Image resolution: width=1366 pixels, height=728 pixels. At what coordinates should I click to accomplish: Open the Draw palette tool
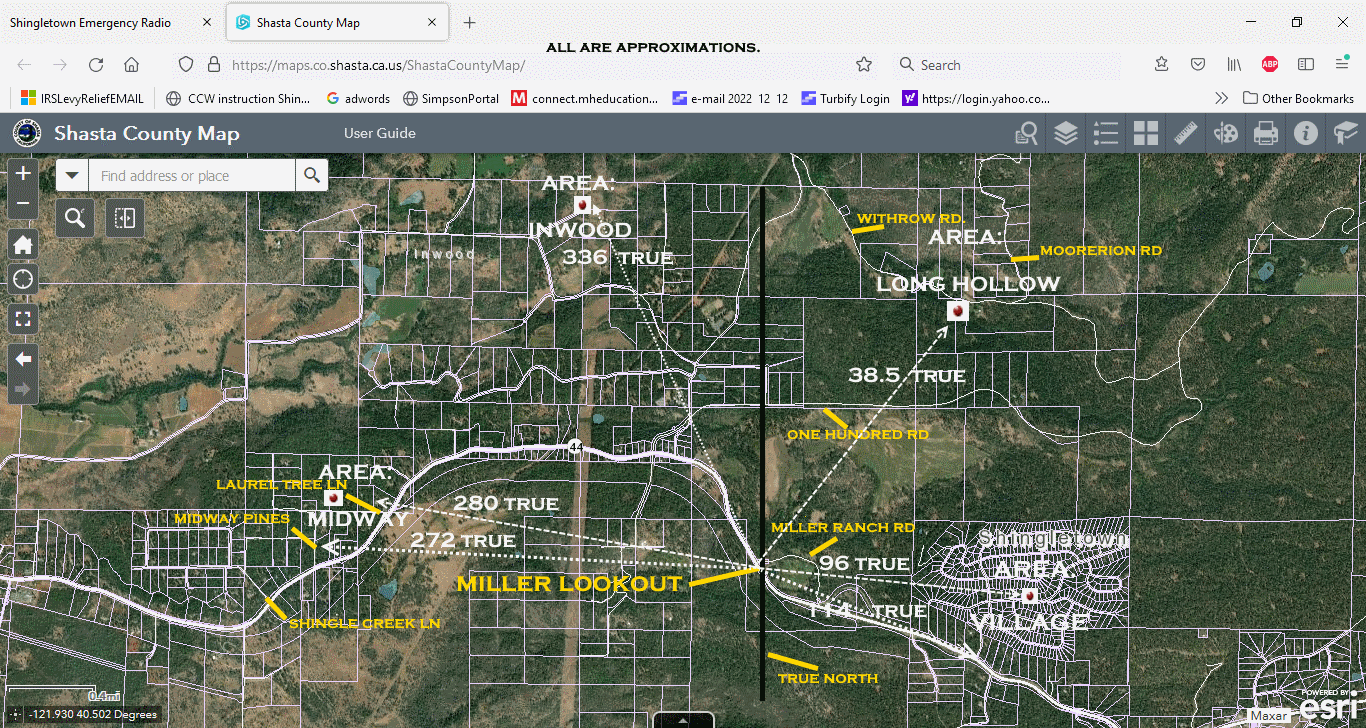(x=1225, y=133)
